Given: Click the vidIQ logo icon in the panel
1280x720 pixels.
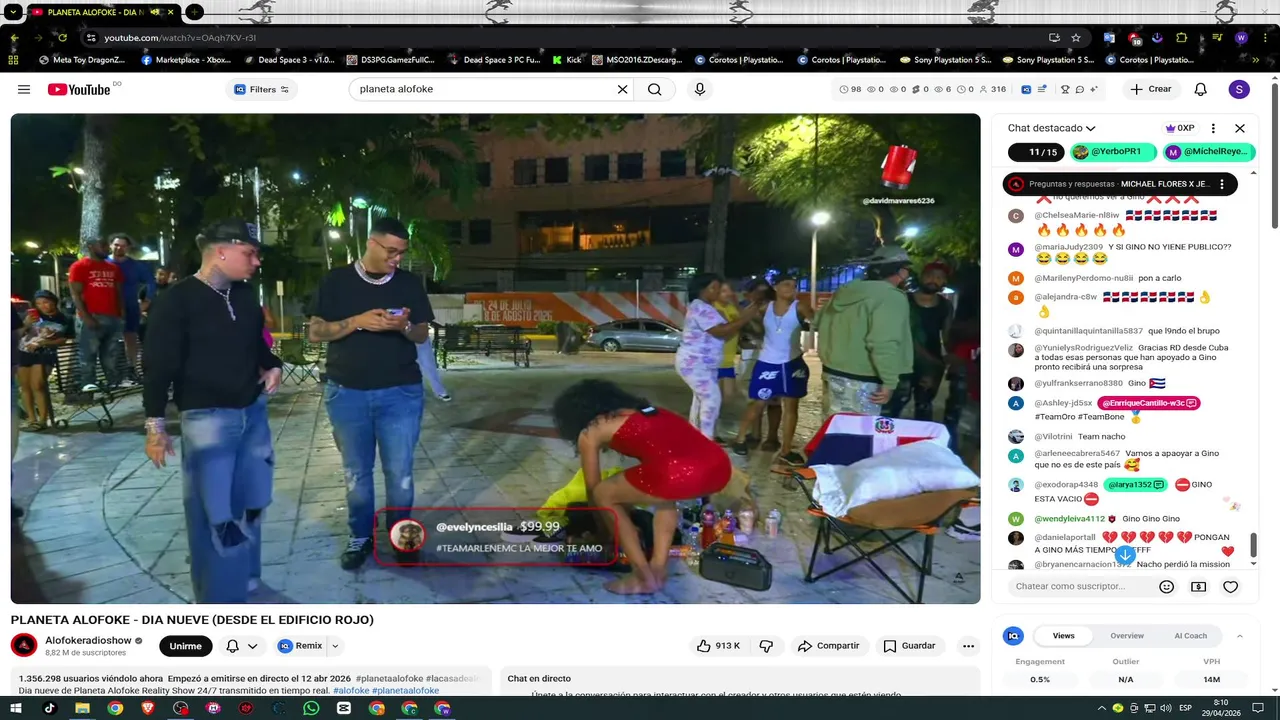Looking at the screenshot, I should (x=1013, y=636).
